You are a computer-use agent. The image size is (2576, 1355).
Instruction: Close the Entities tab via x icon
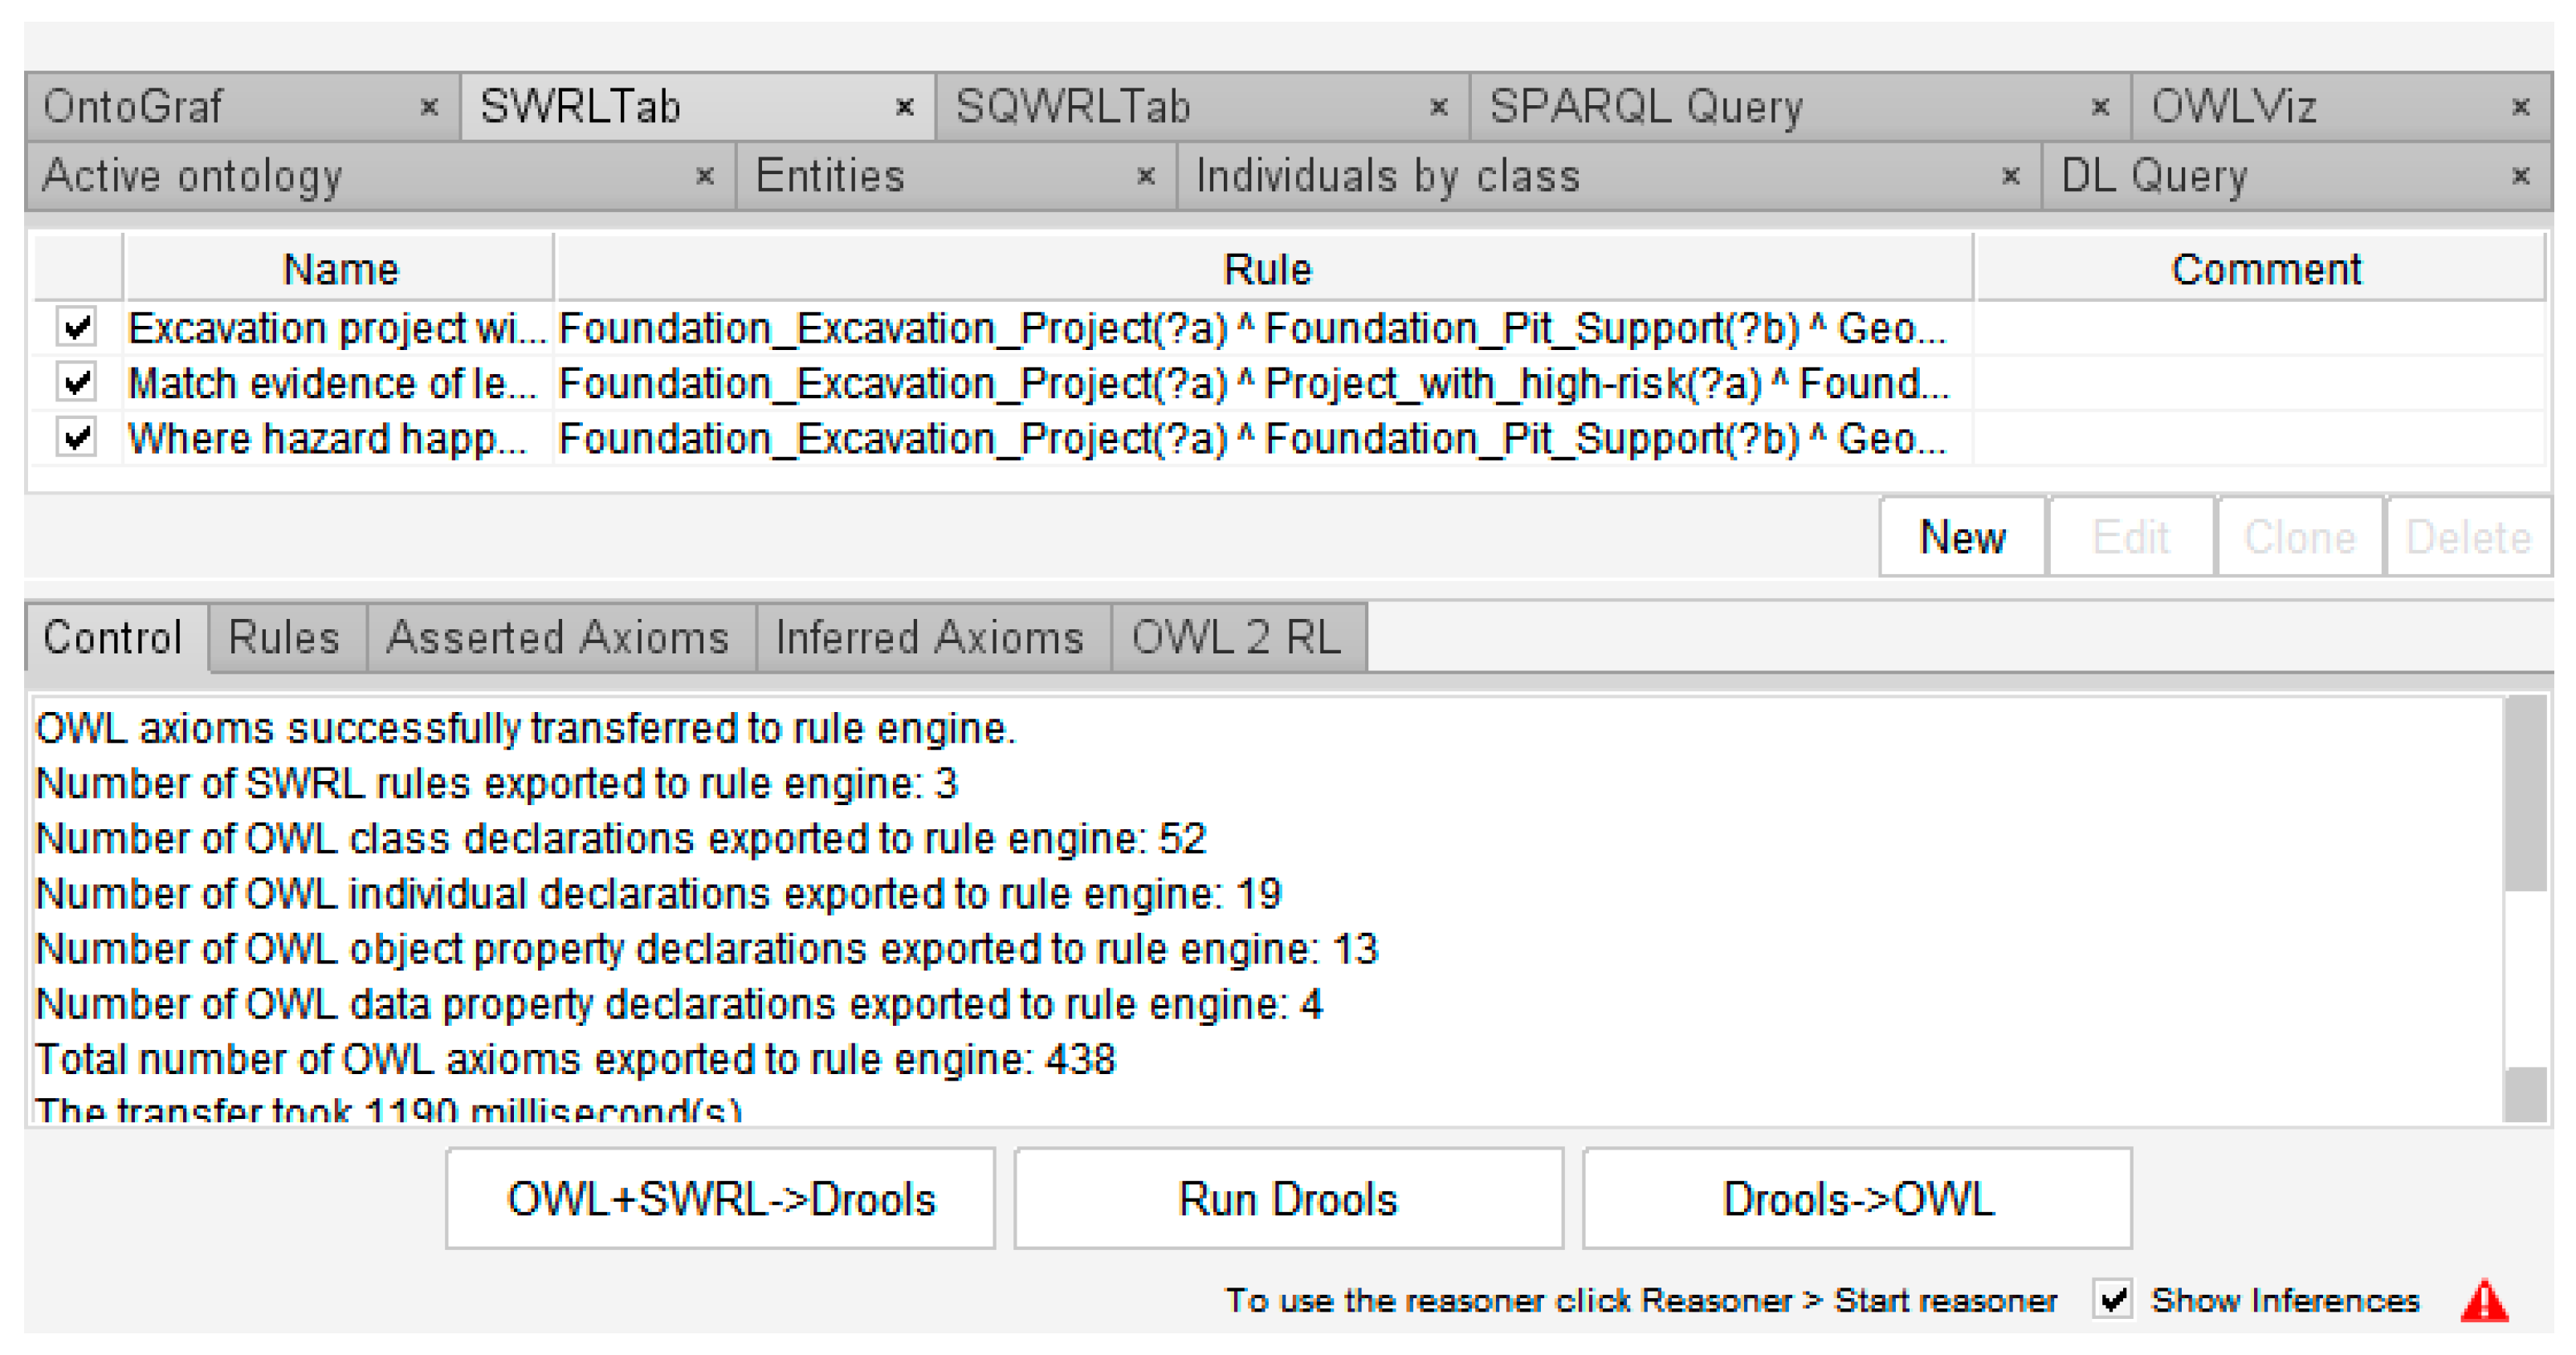click(x=1146, y=177)
